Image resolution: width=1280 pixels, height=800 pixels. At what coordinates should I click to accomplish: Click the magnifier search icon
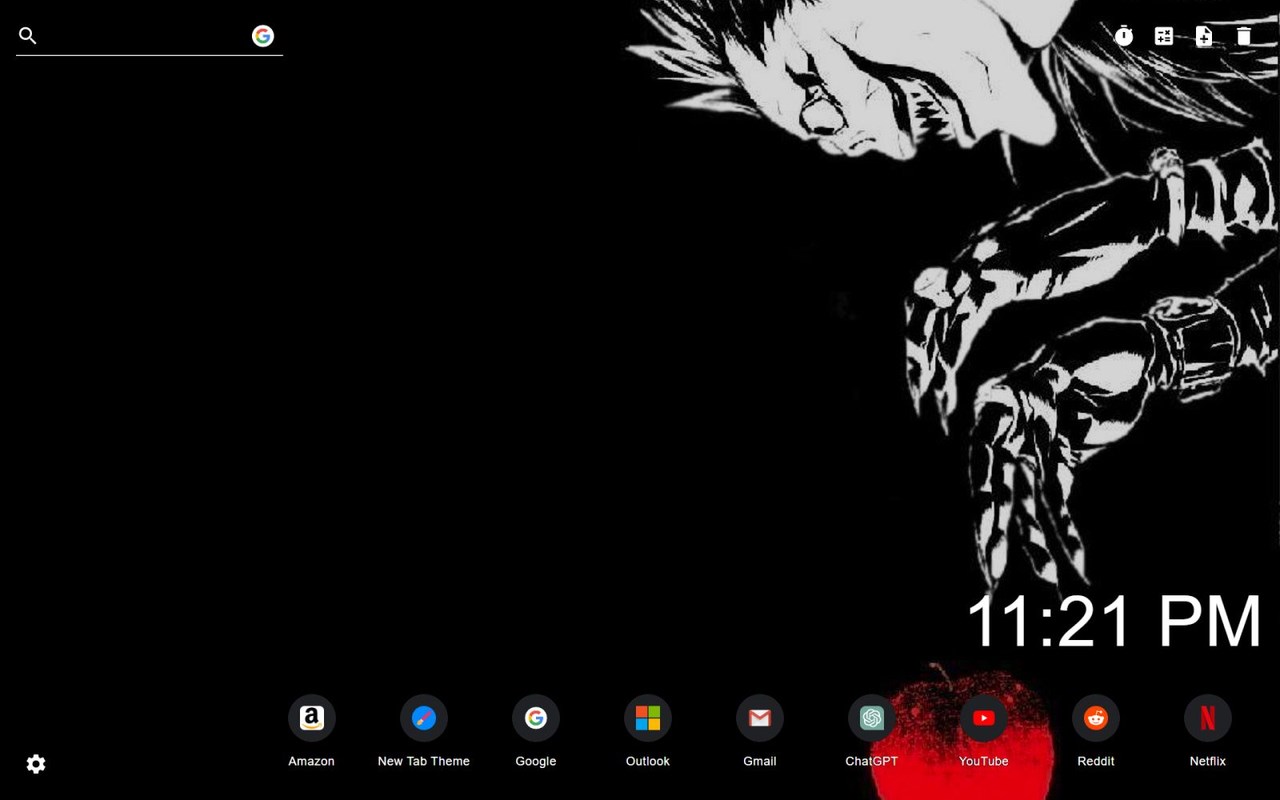click(28, 36)
